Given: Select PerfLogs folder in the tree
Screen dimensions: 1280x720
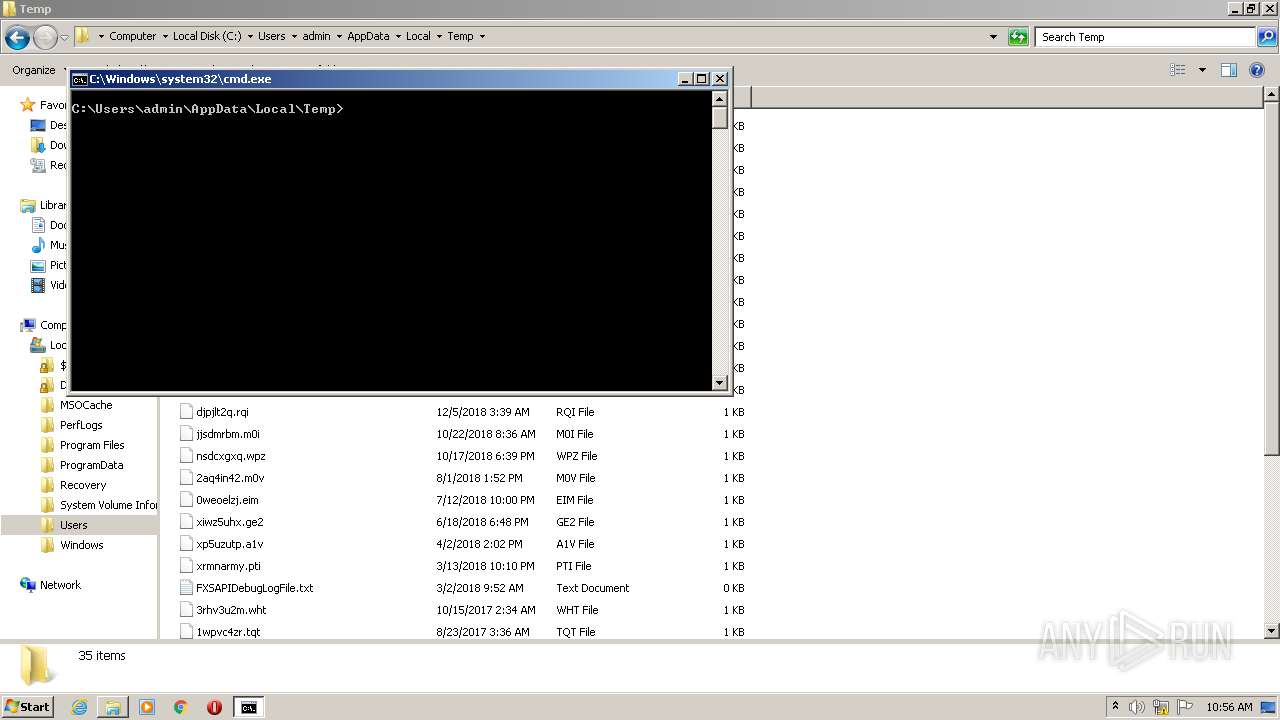Looking at the screenshot, I should [81, 425].
